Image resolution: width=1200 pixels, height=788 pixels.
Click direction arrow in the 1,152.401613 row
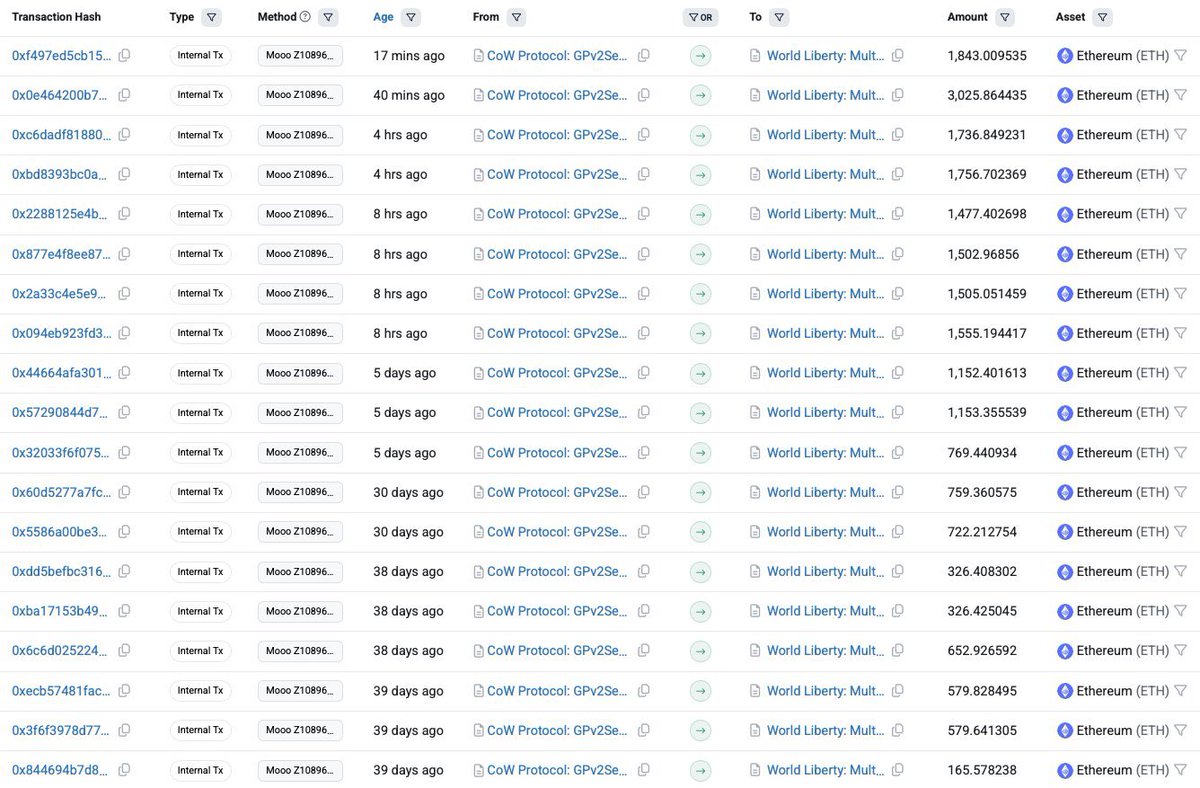point(701,373)
